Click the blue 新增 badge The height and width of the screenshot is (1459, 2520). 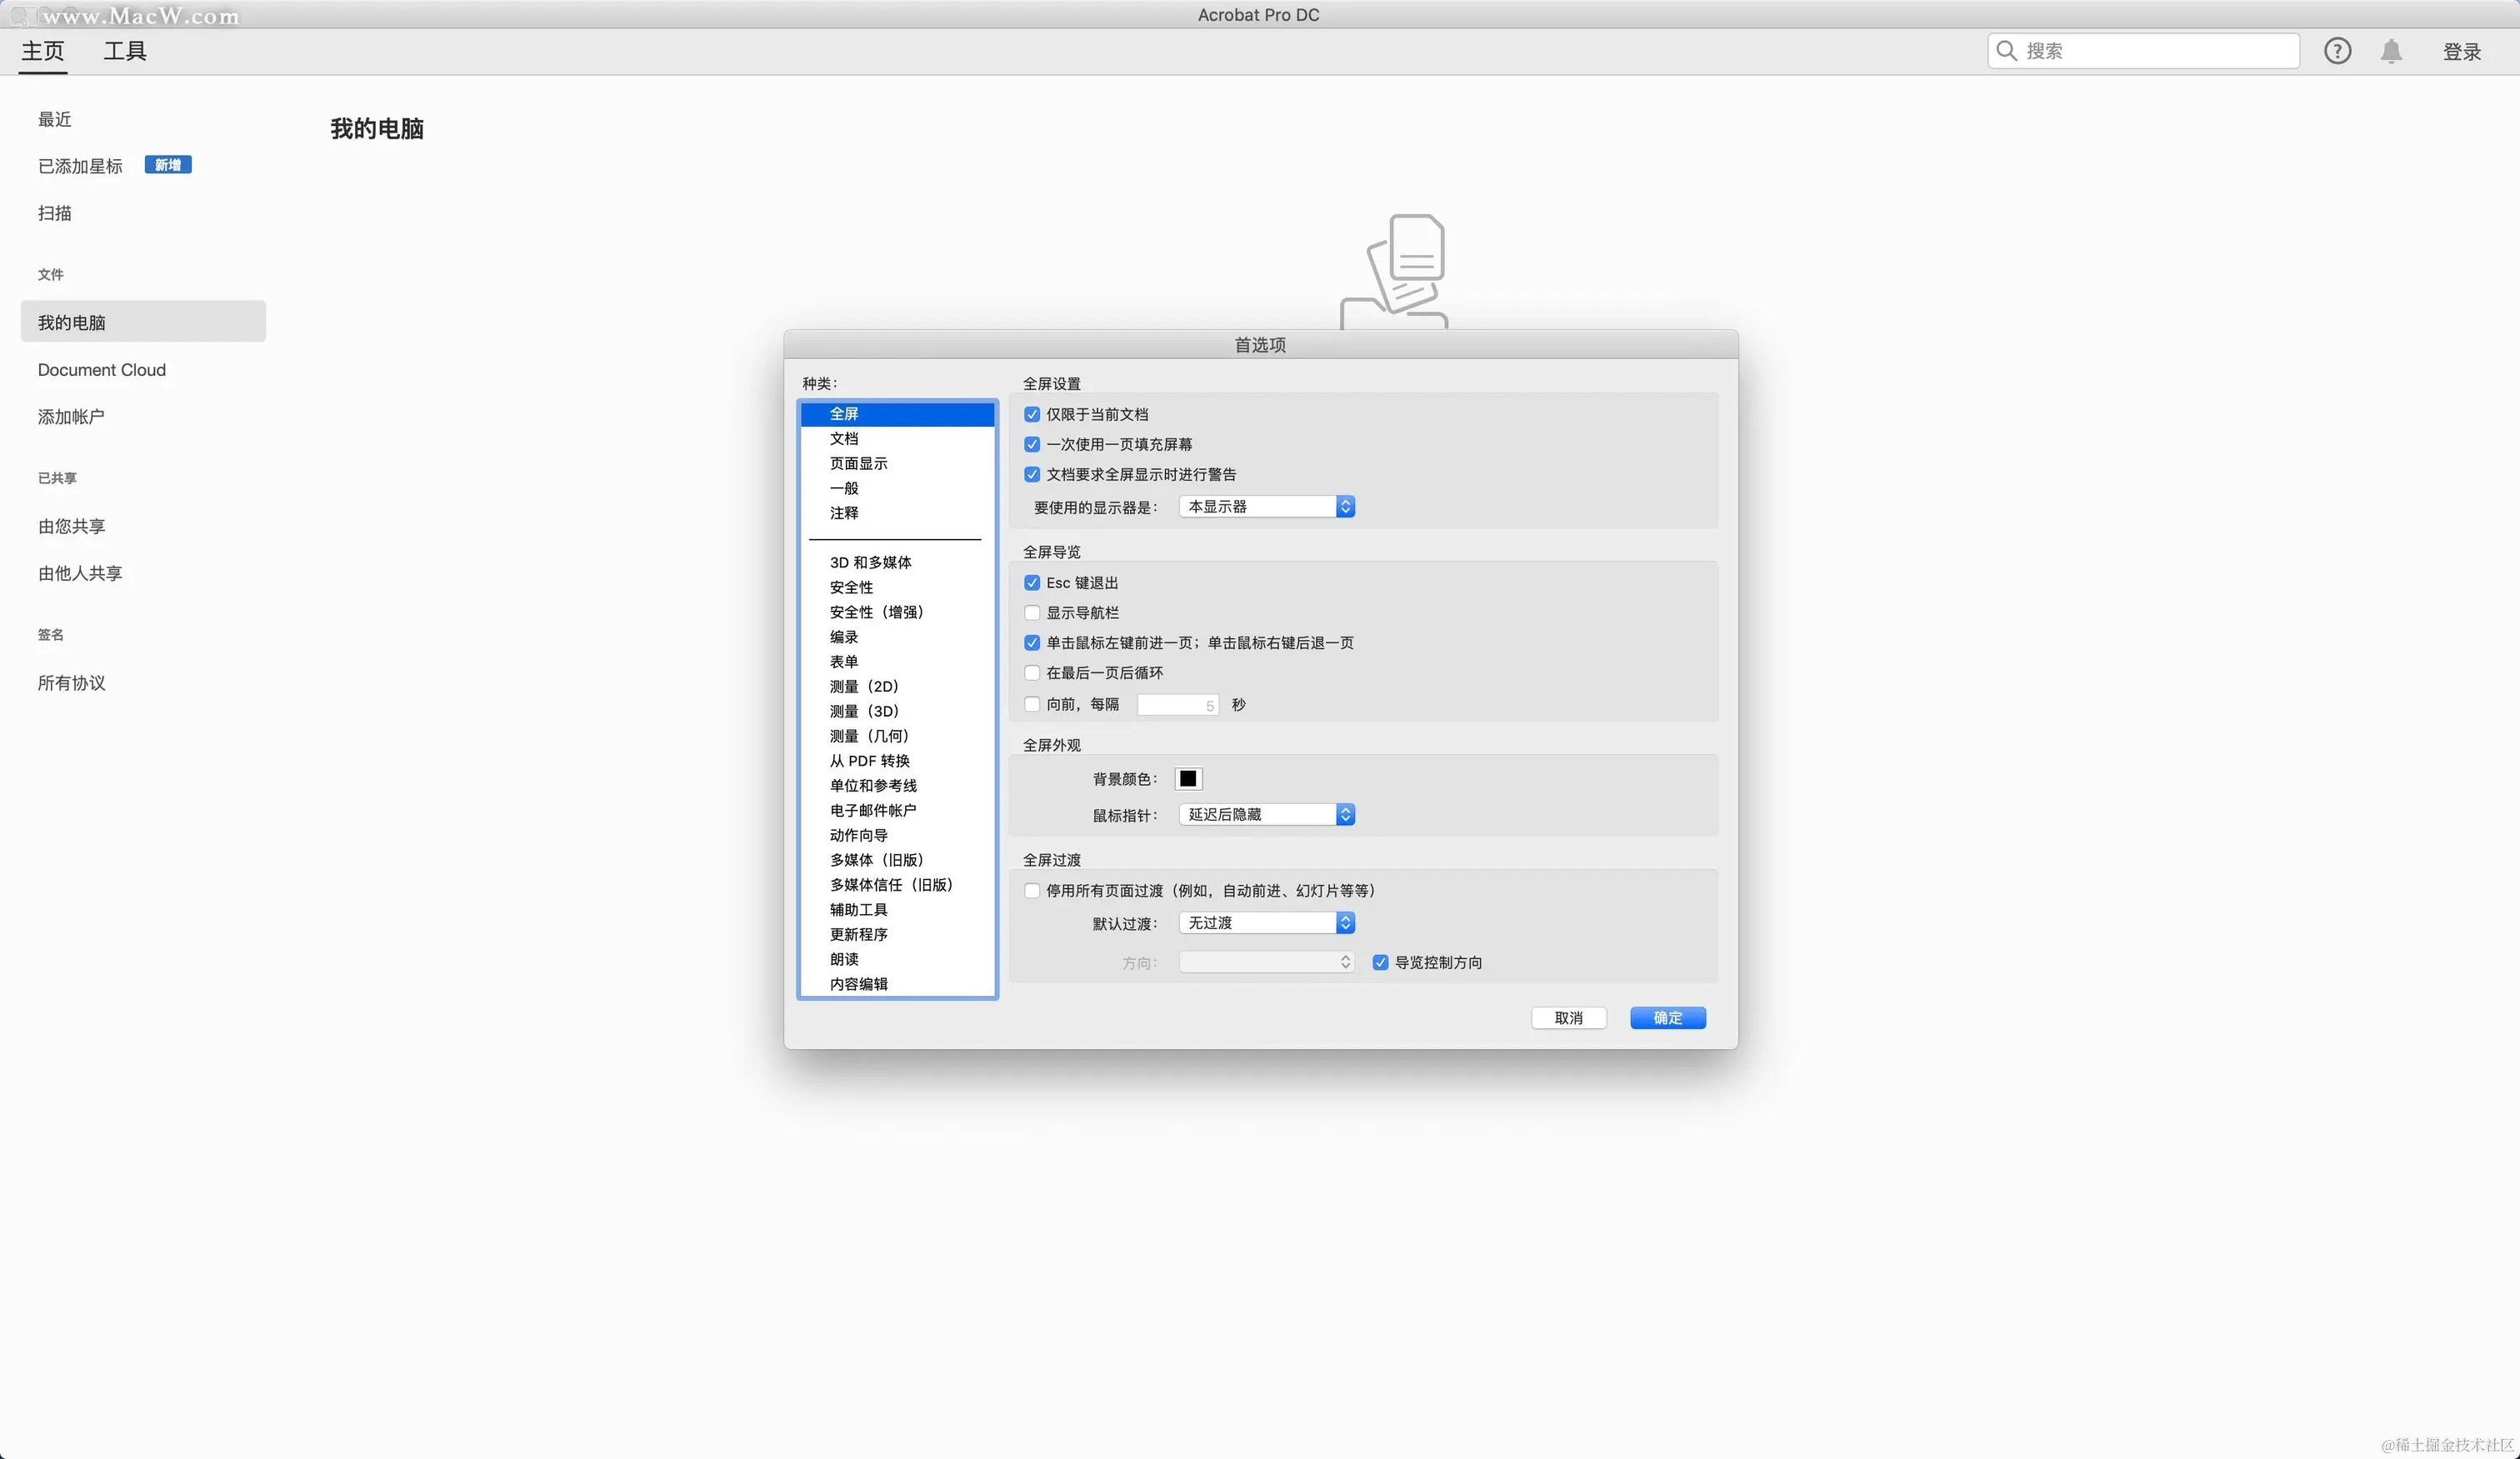tap(168, 165)
